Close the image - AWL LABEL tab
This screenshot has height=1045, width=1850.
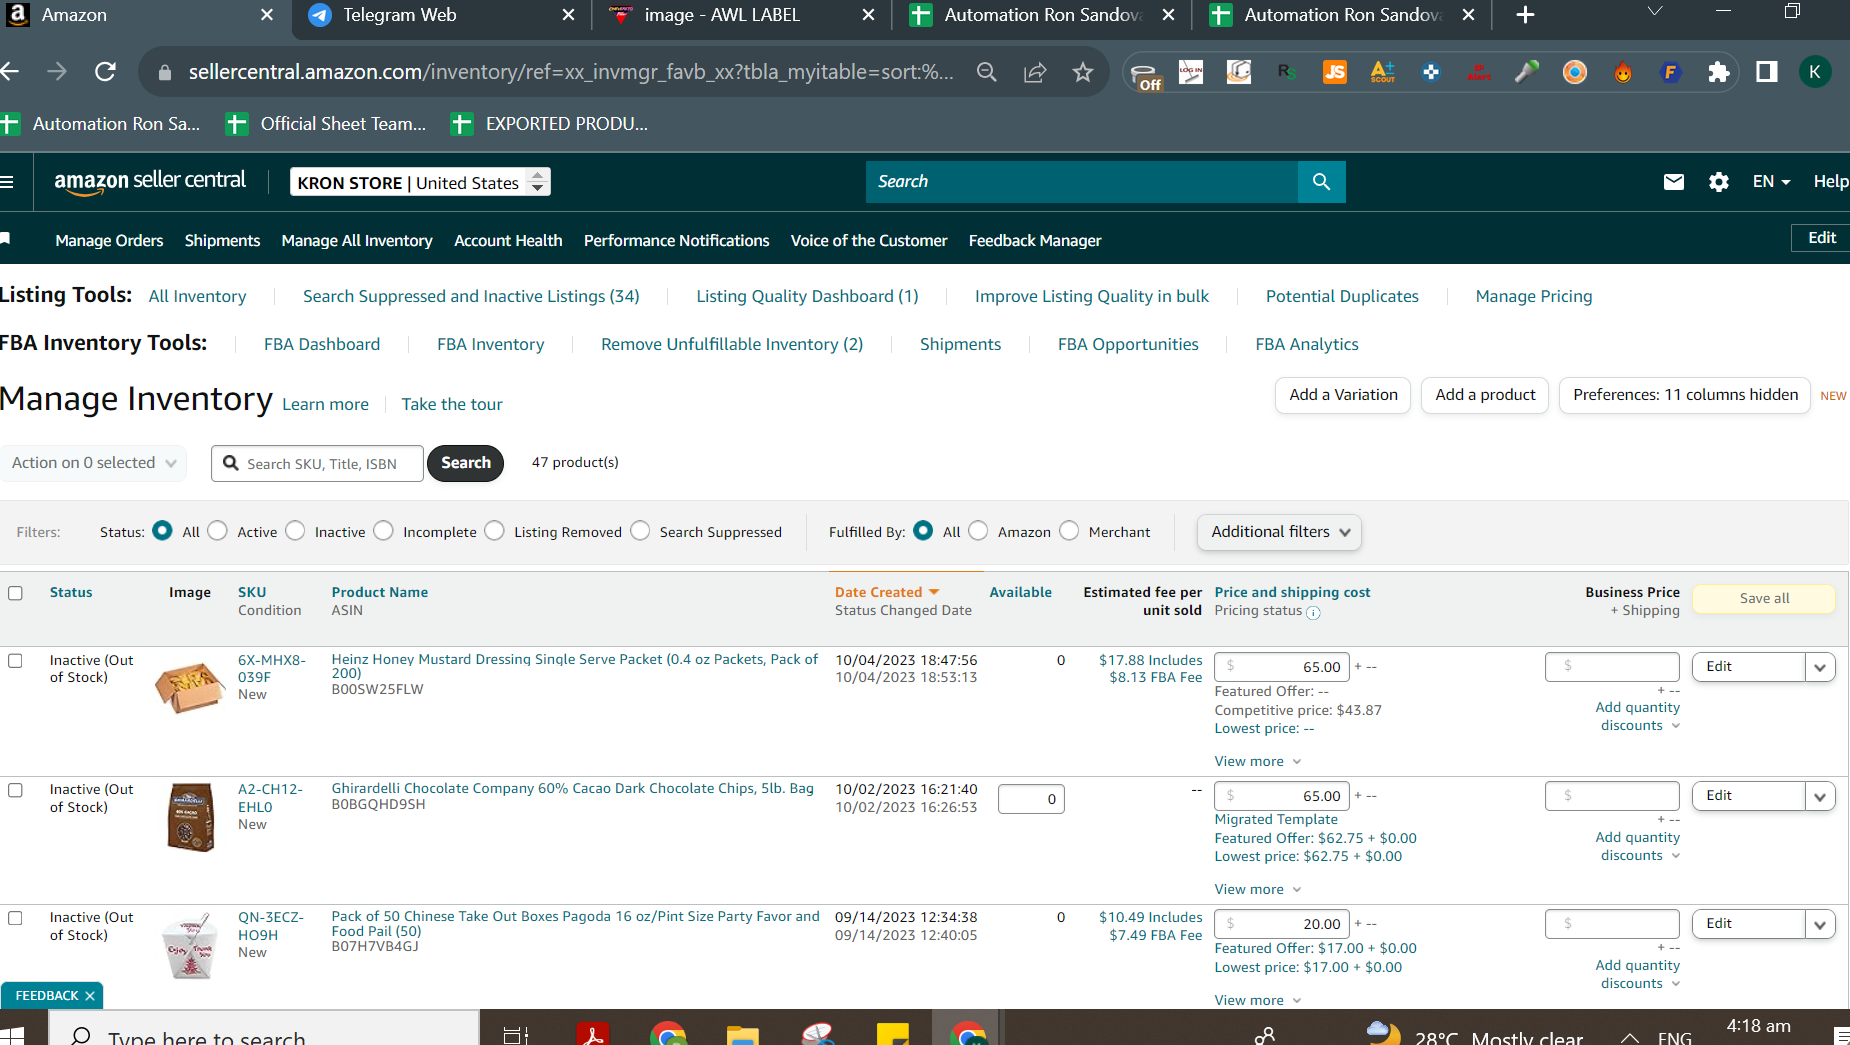click(868, 15)
